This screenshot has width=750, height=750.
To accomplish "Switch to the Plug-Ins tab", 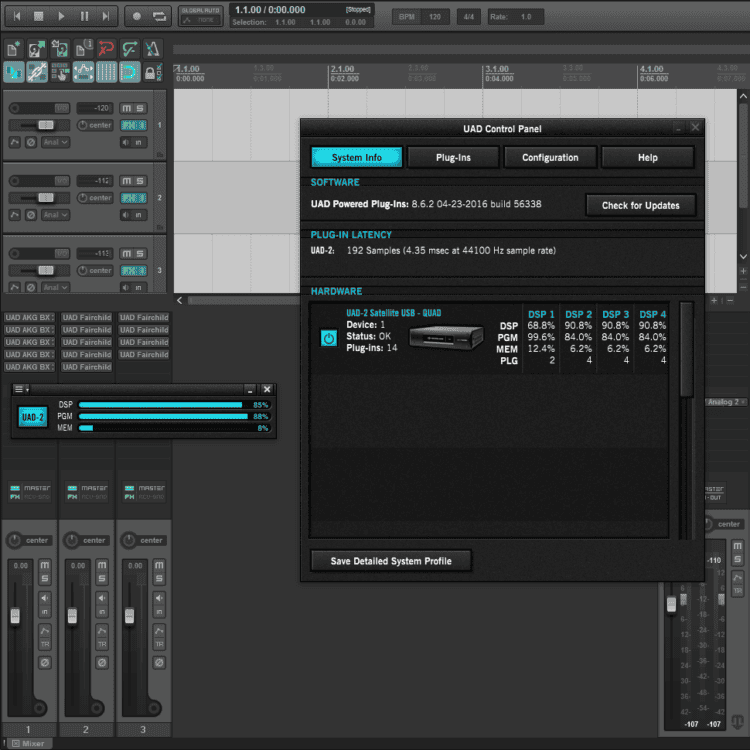I will click(453, 157).
